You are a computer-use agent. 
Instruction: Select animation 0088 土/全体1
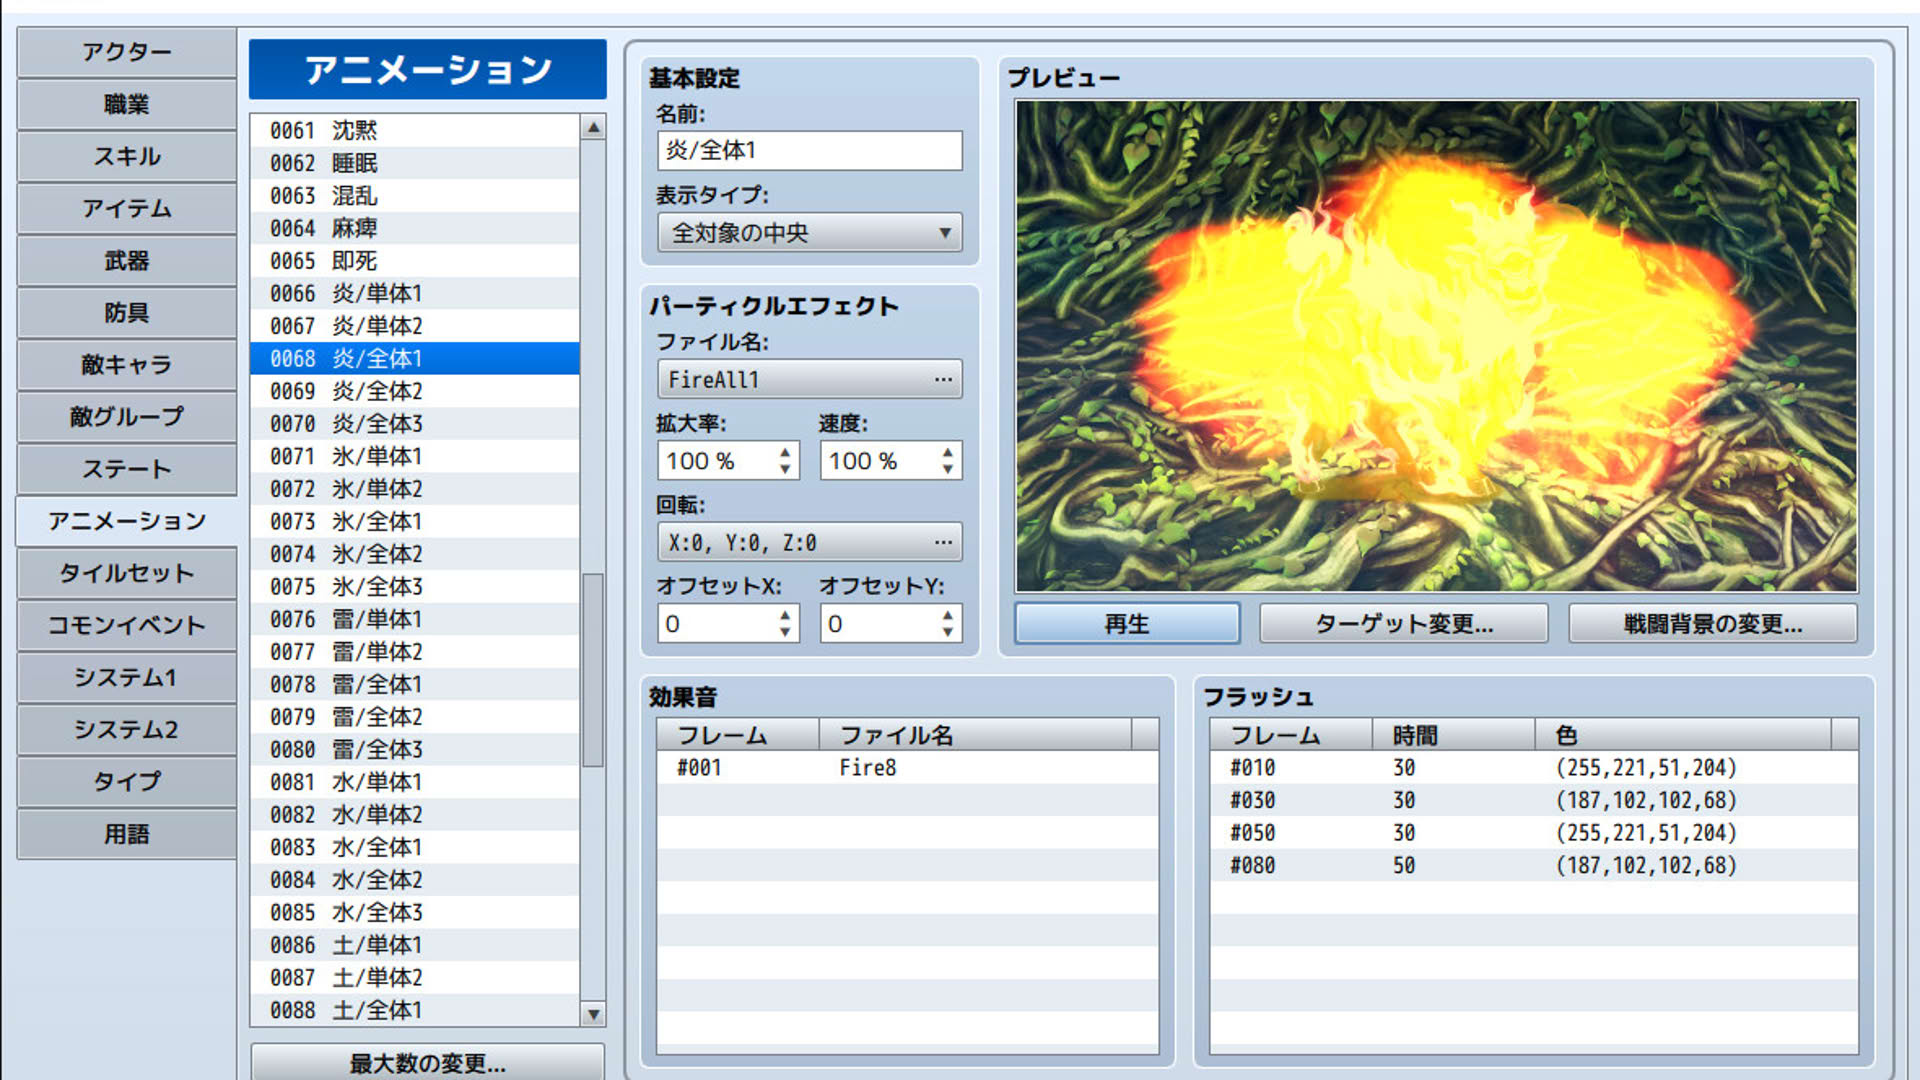coord(415,1010)
